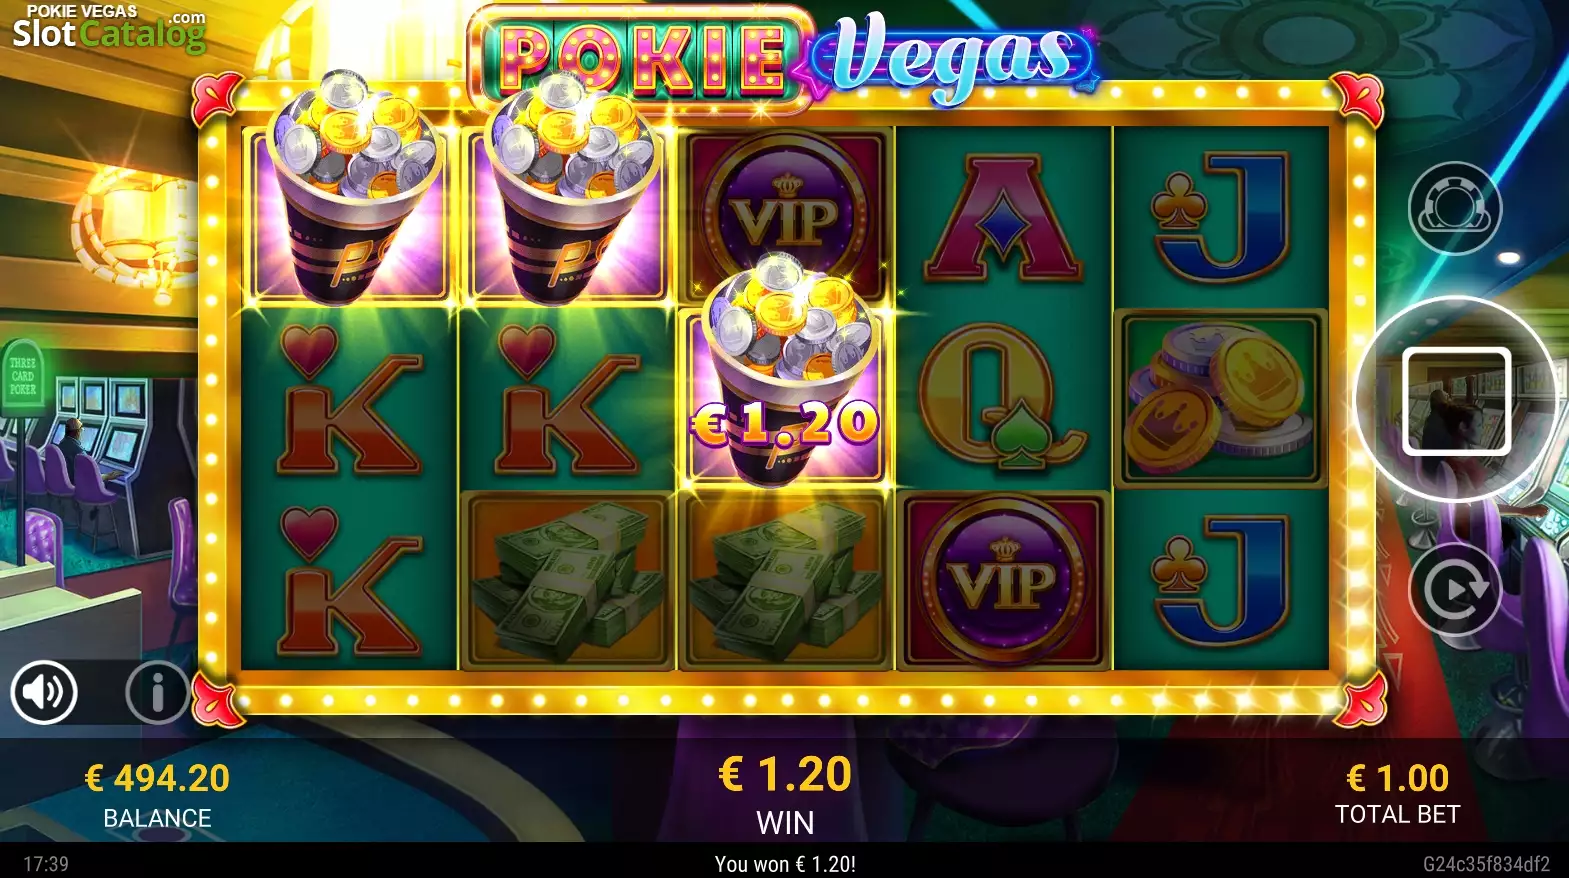Mute the game sound

44,692
